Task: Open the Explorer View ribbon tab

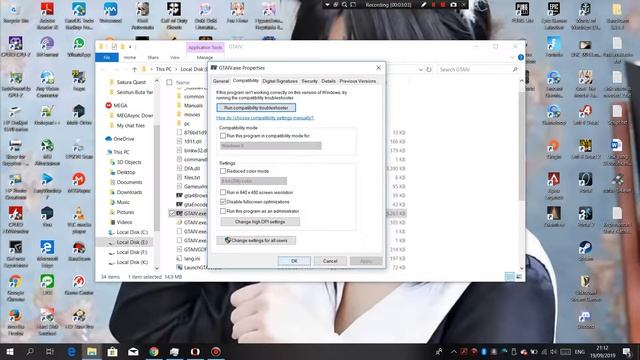Action: 175,58
